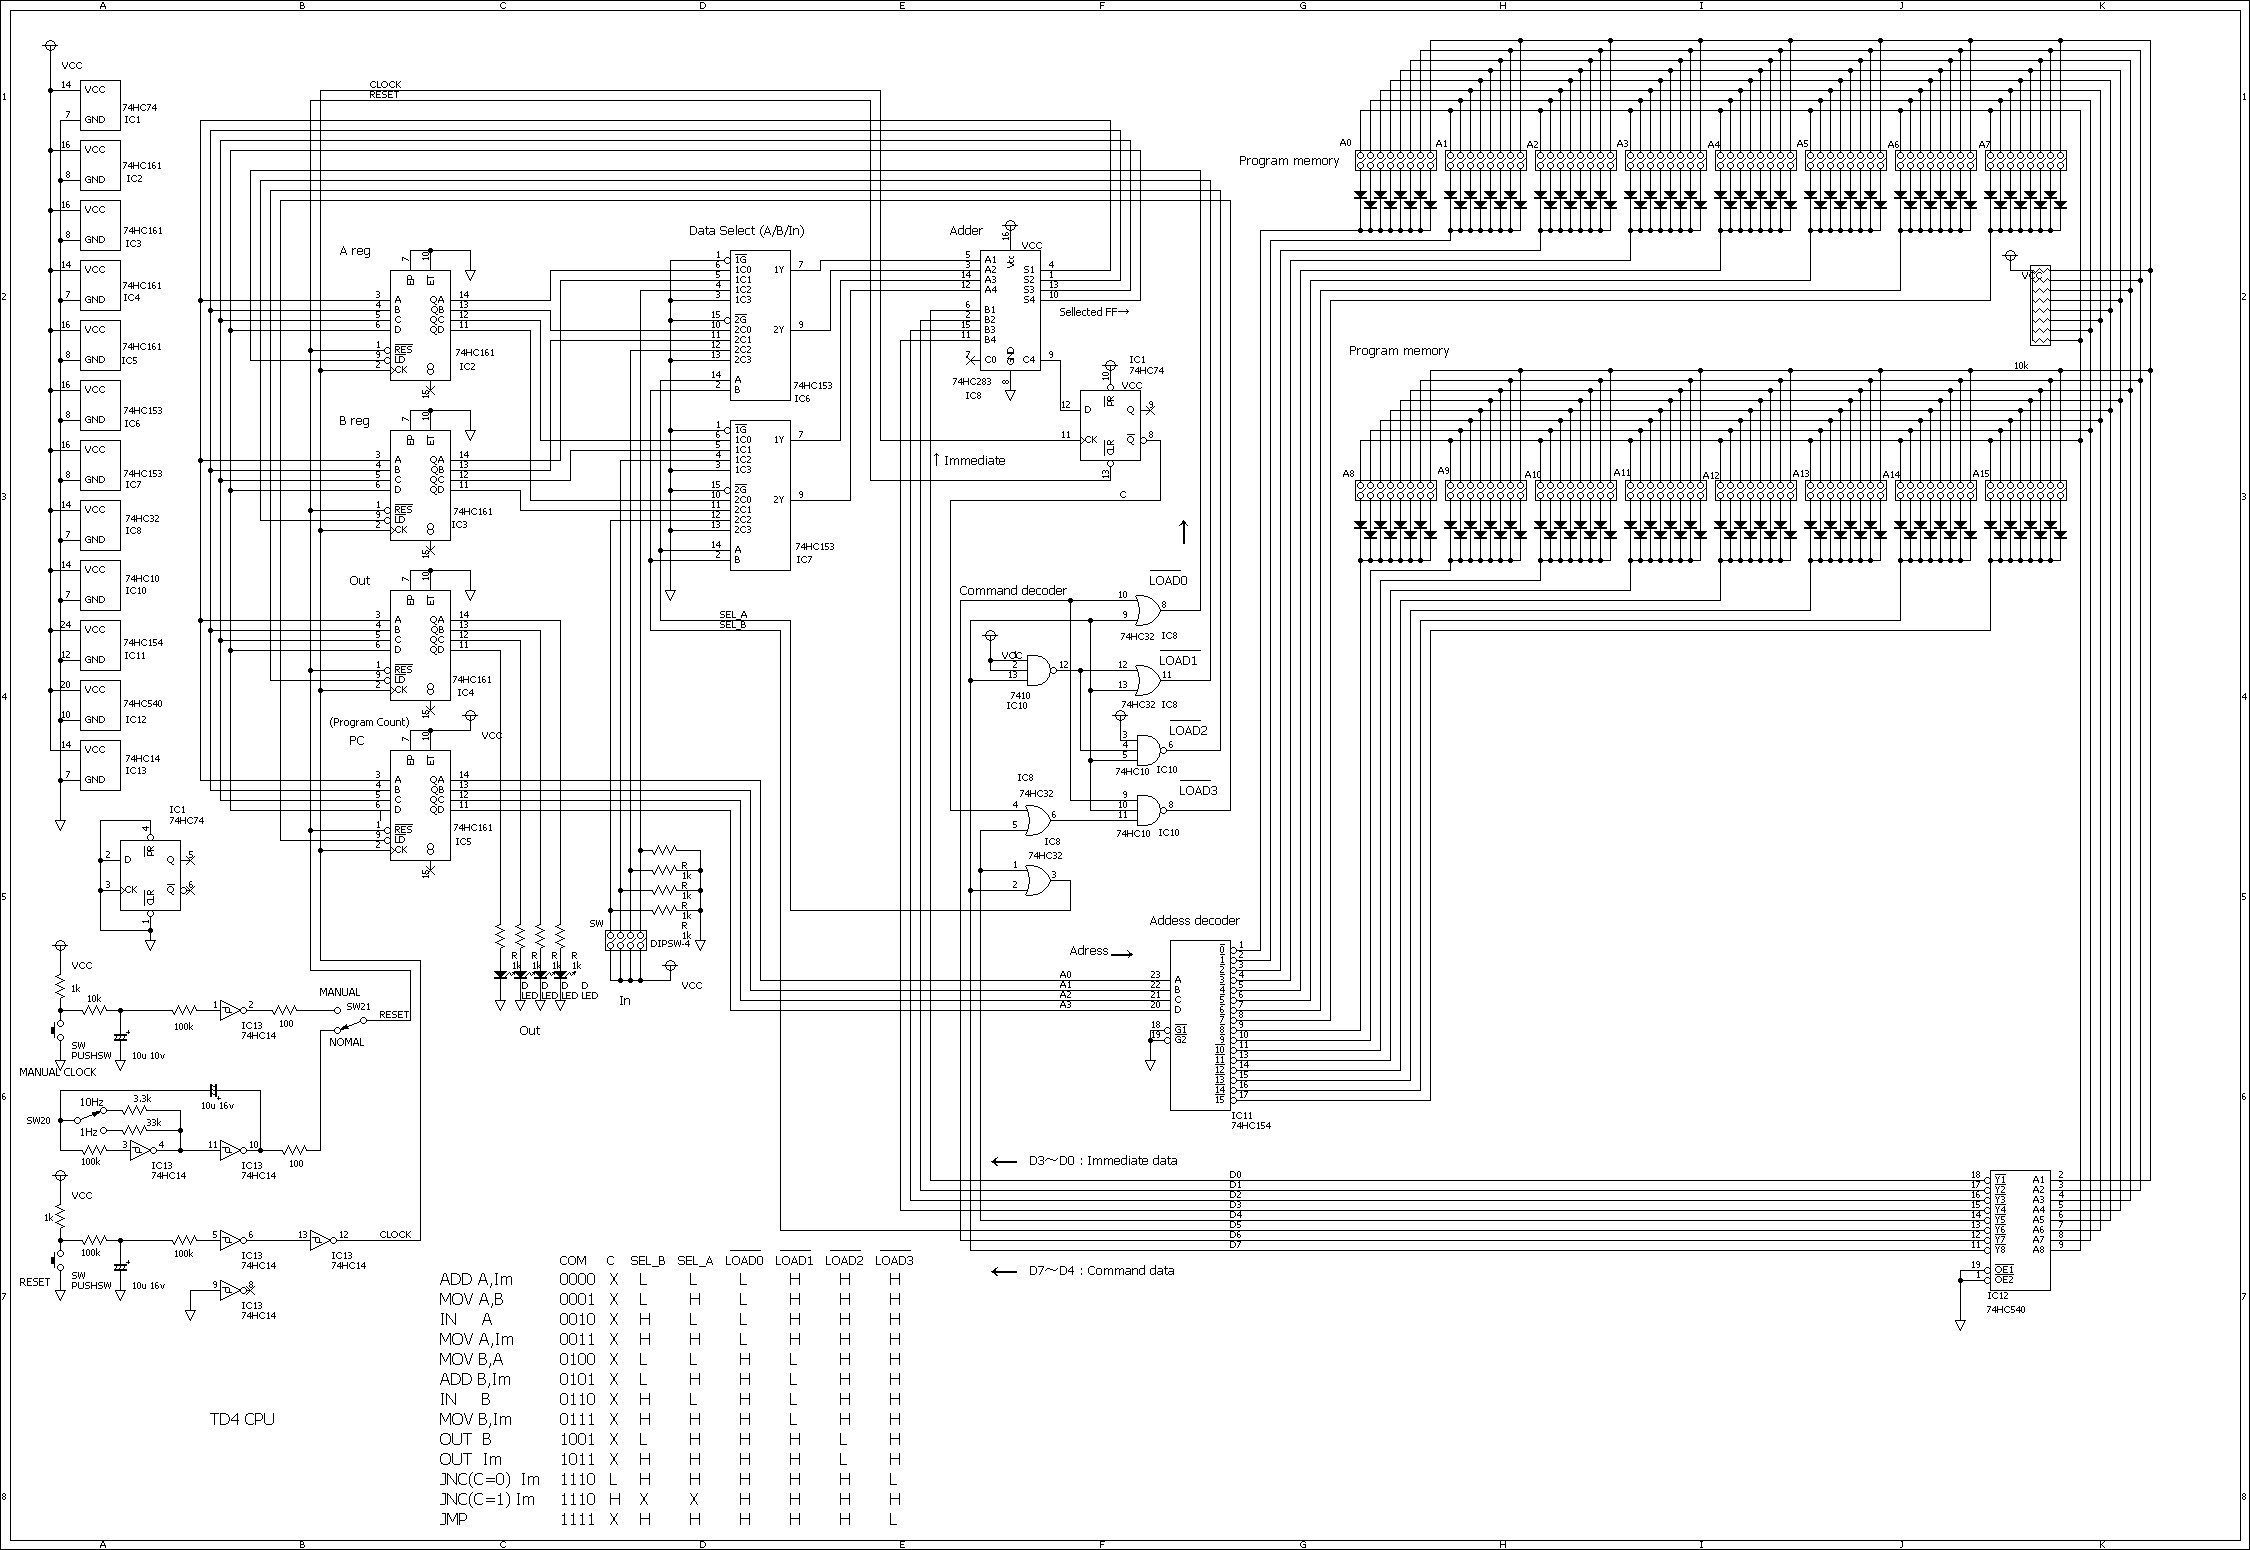This screenshot has height=1550, width=2250.
Task: Click the DIPSW-4 input switch
Action: [625, 940]
